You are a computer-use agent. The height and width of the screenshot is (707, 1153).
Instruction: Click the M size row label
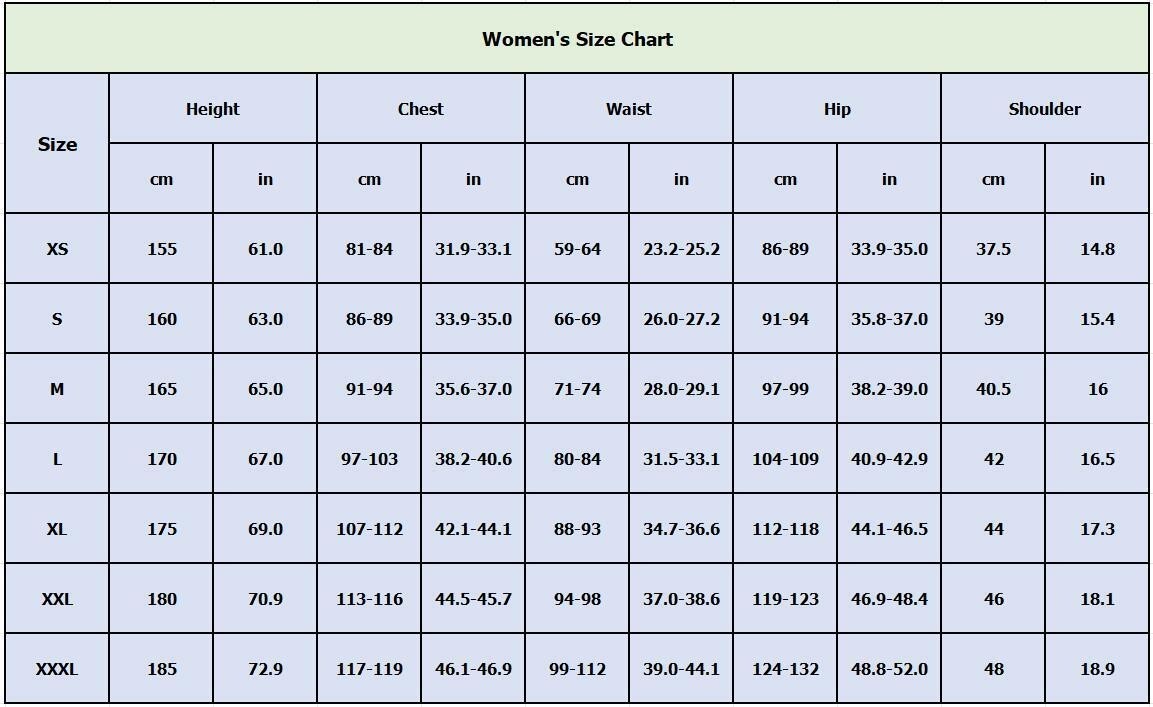click(x=57, y=388)
